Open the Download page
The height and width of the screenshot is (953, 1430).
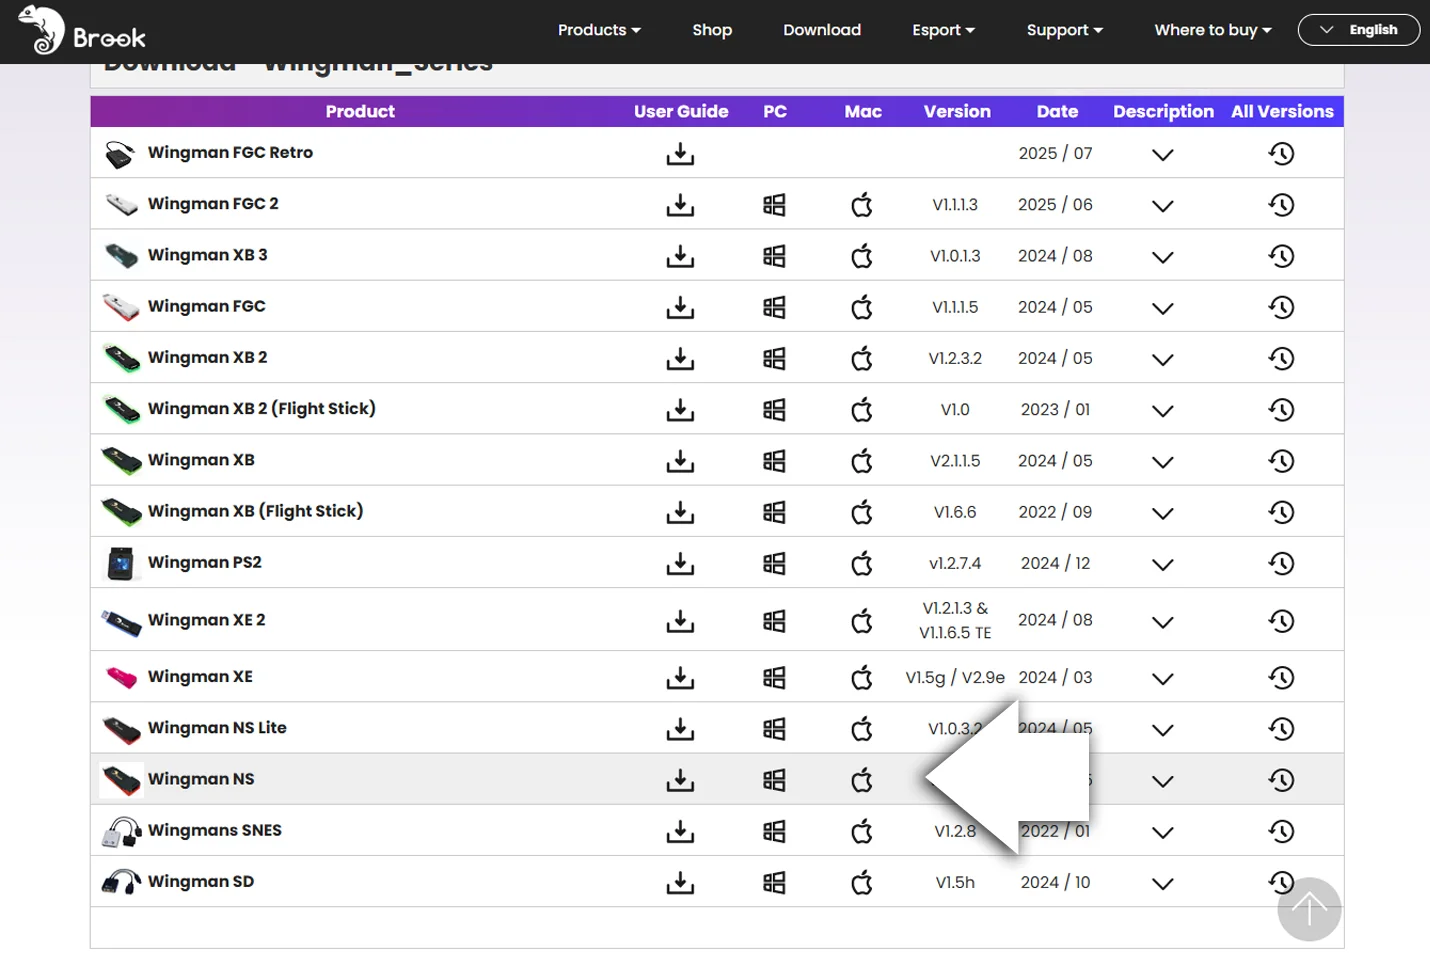[822, 30]
